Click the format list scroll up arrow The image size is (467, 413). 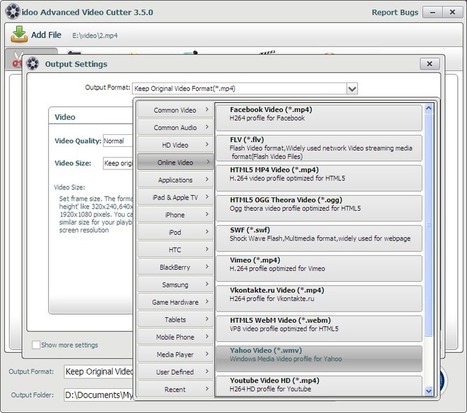[429, 108]
